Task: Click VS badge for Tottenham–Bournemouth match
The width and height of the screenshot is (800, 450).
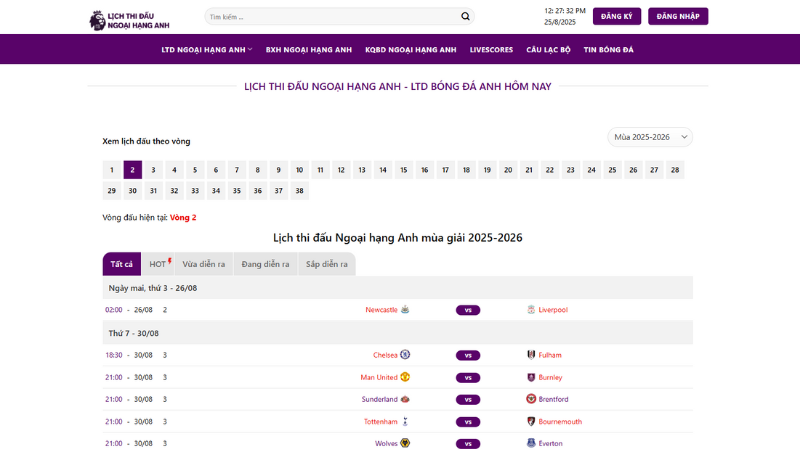Action: click(468, 422)
